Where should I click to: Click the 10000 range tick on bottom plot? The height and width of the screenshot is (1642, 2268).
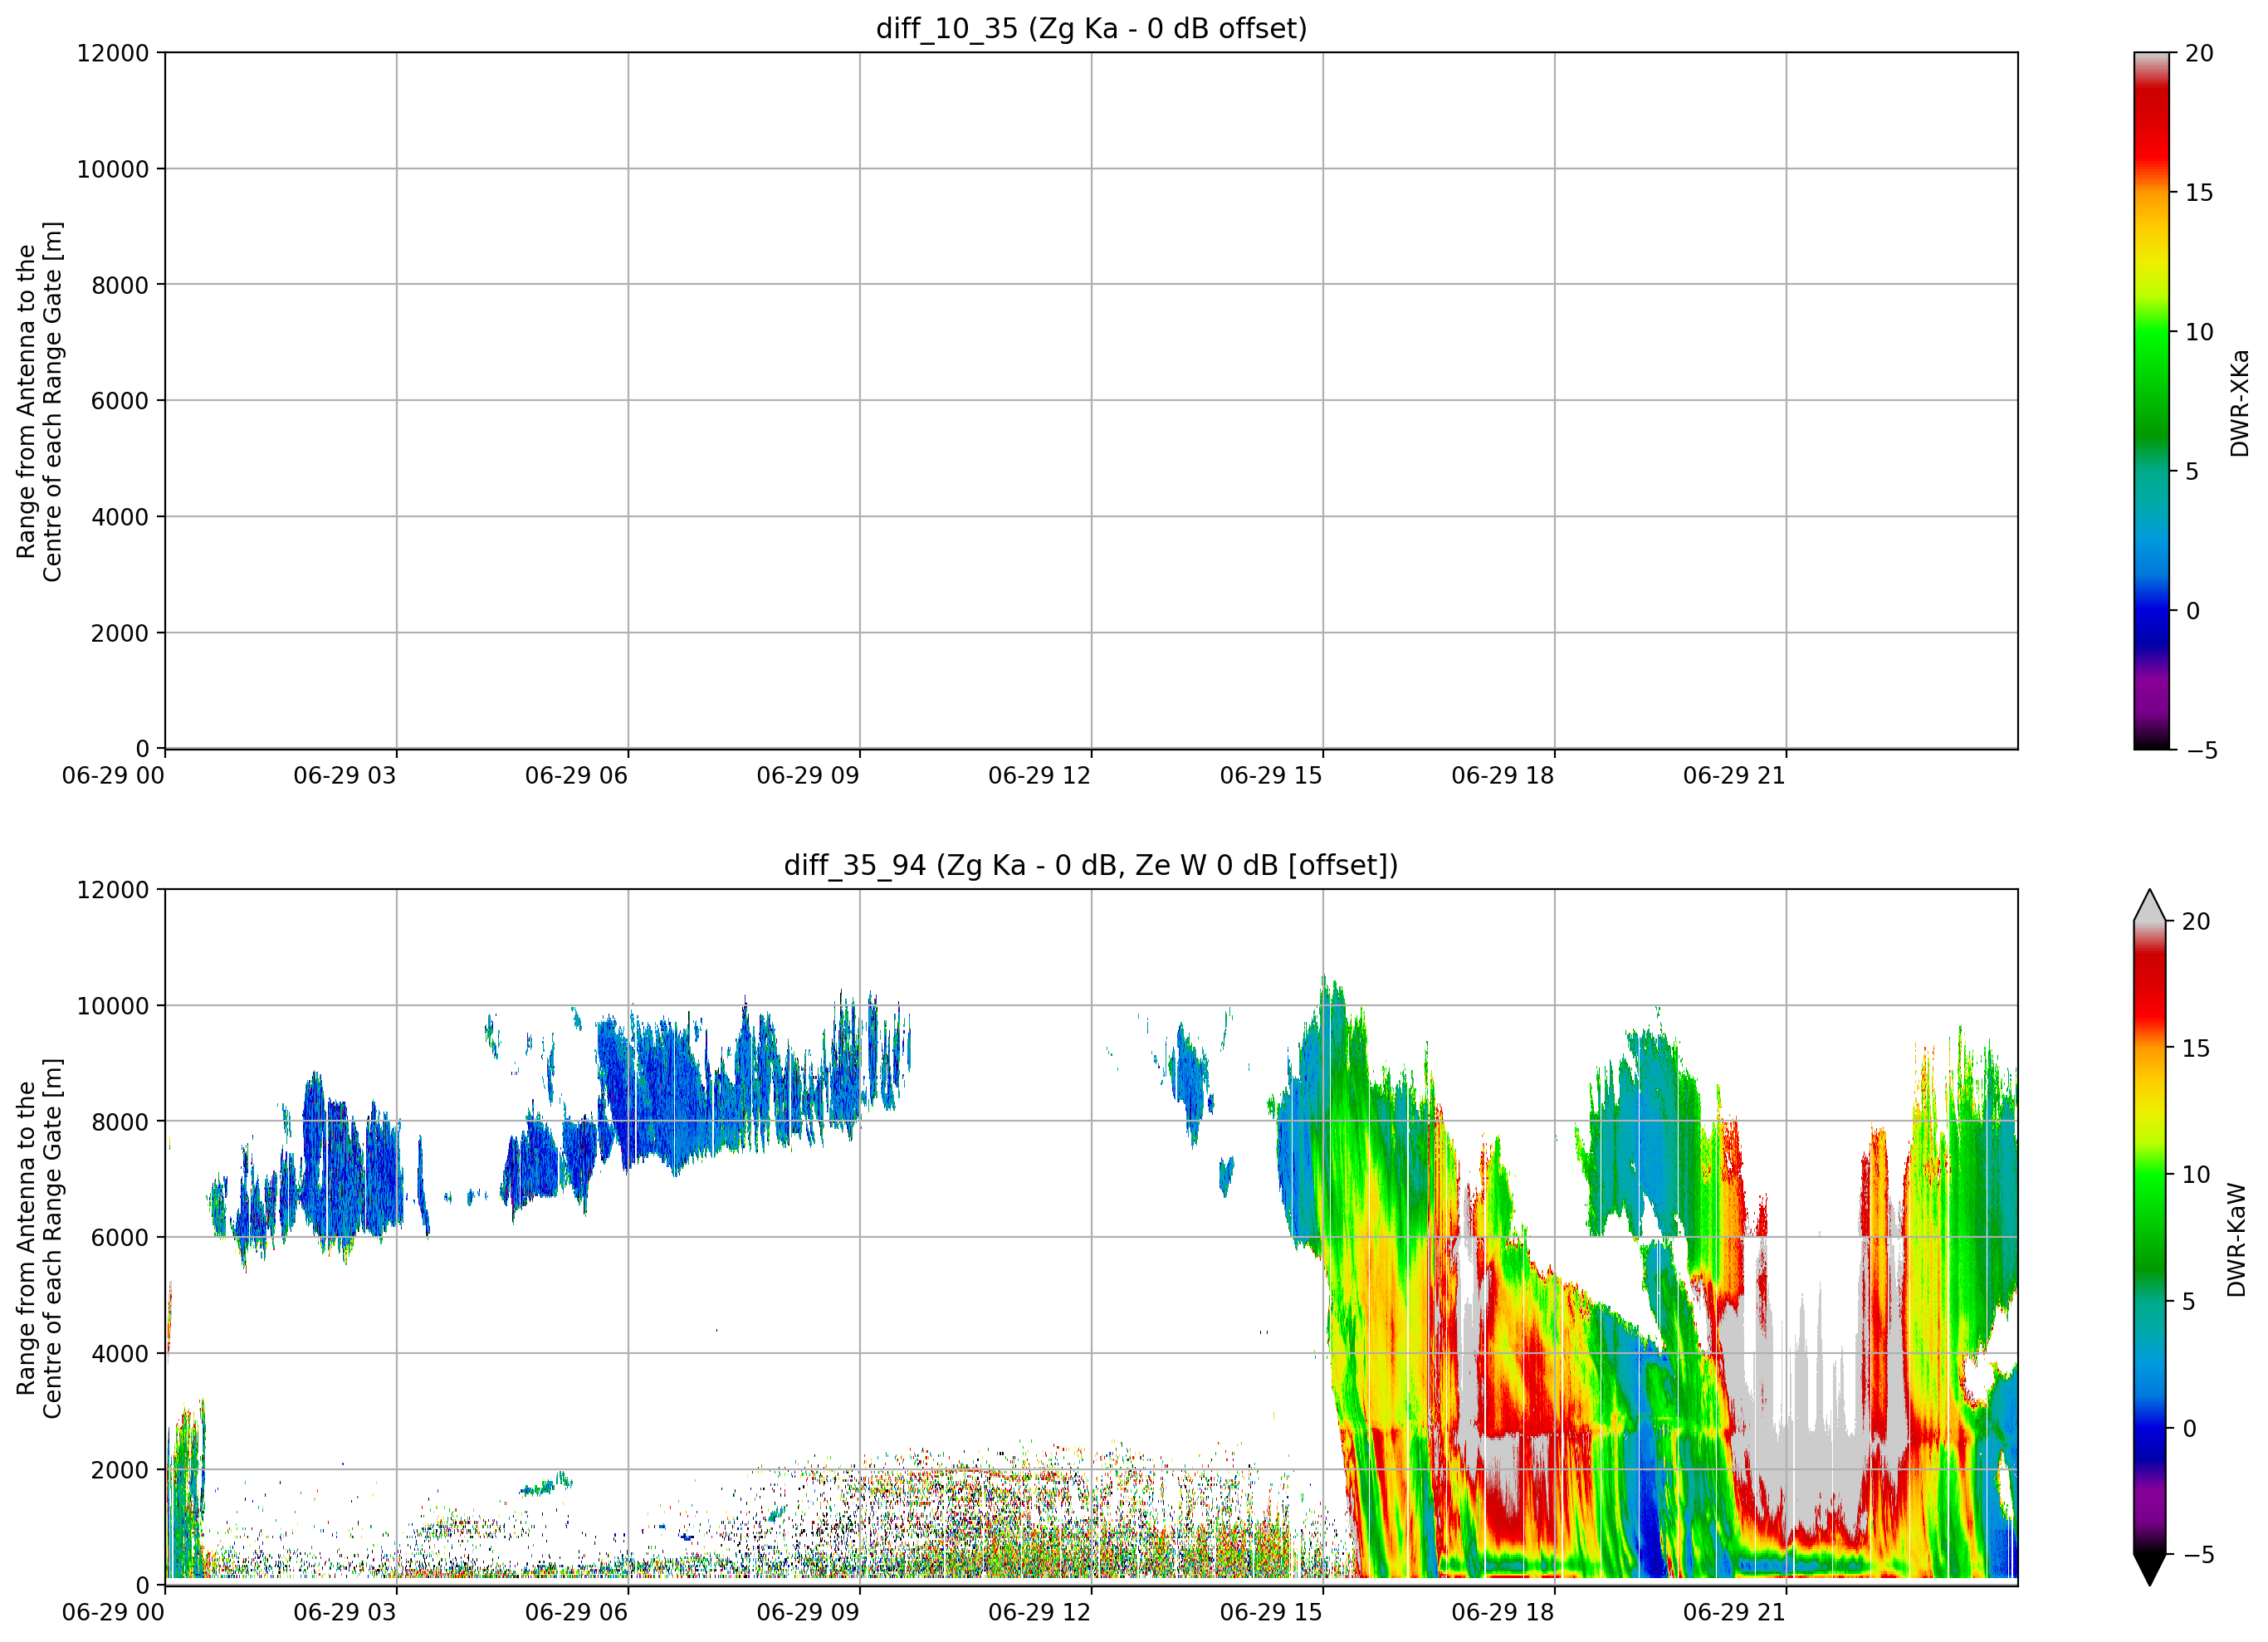pyautogui.click(x=113, y=1006)
